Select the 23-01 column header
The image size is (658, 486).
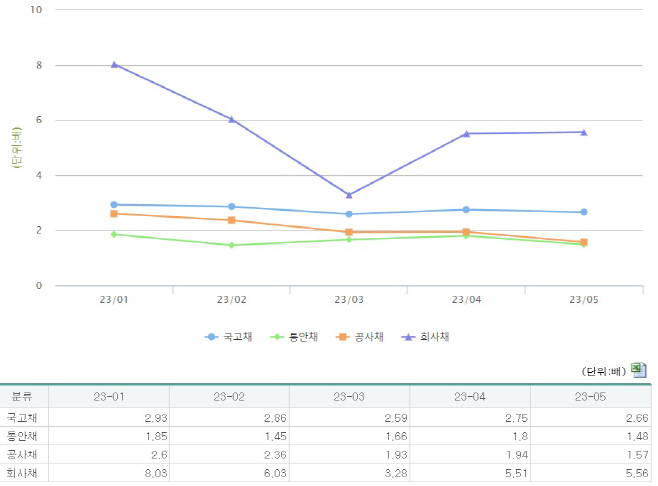pos(109,397)
